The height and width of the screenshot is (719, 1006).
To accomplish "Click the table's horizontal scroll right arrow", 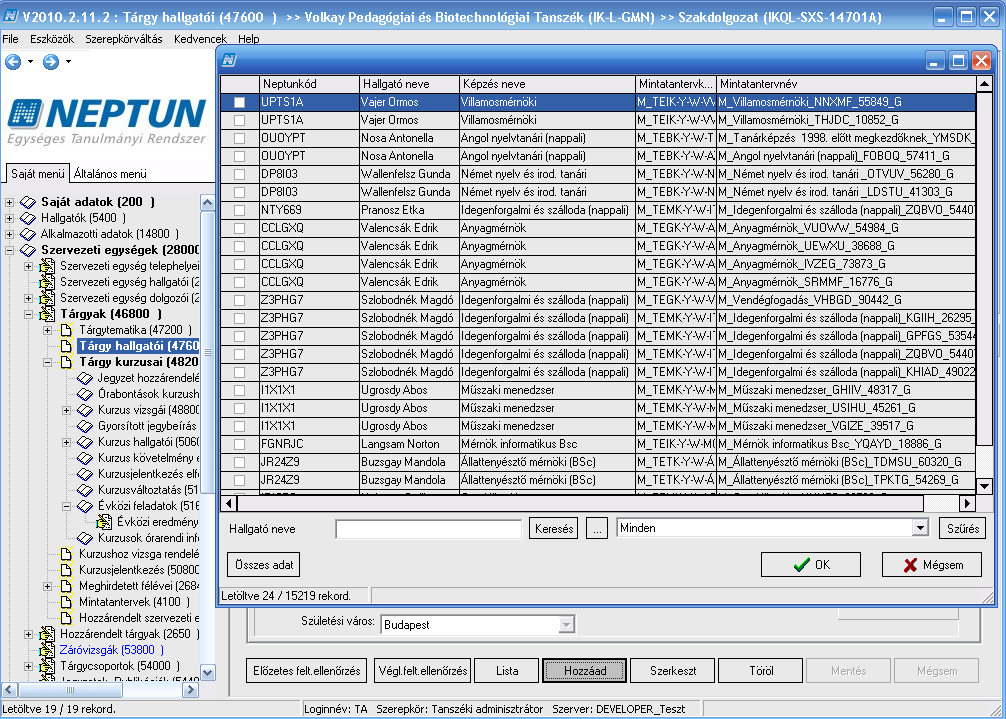I will tap(967, 503).
